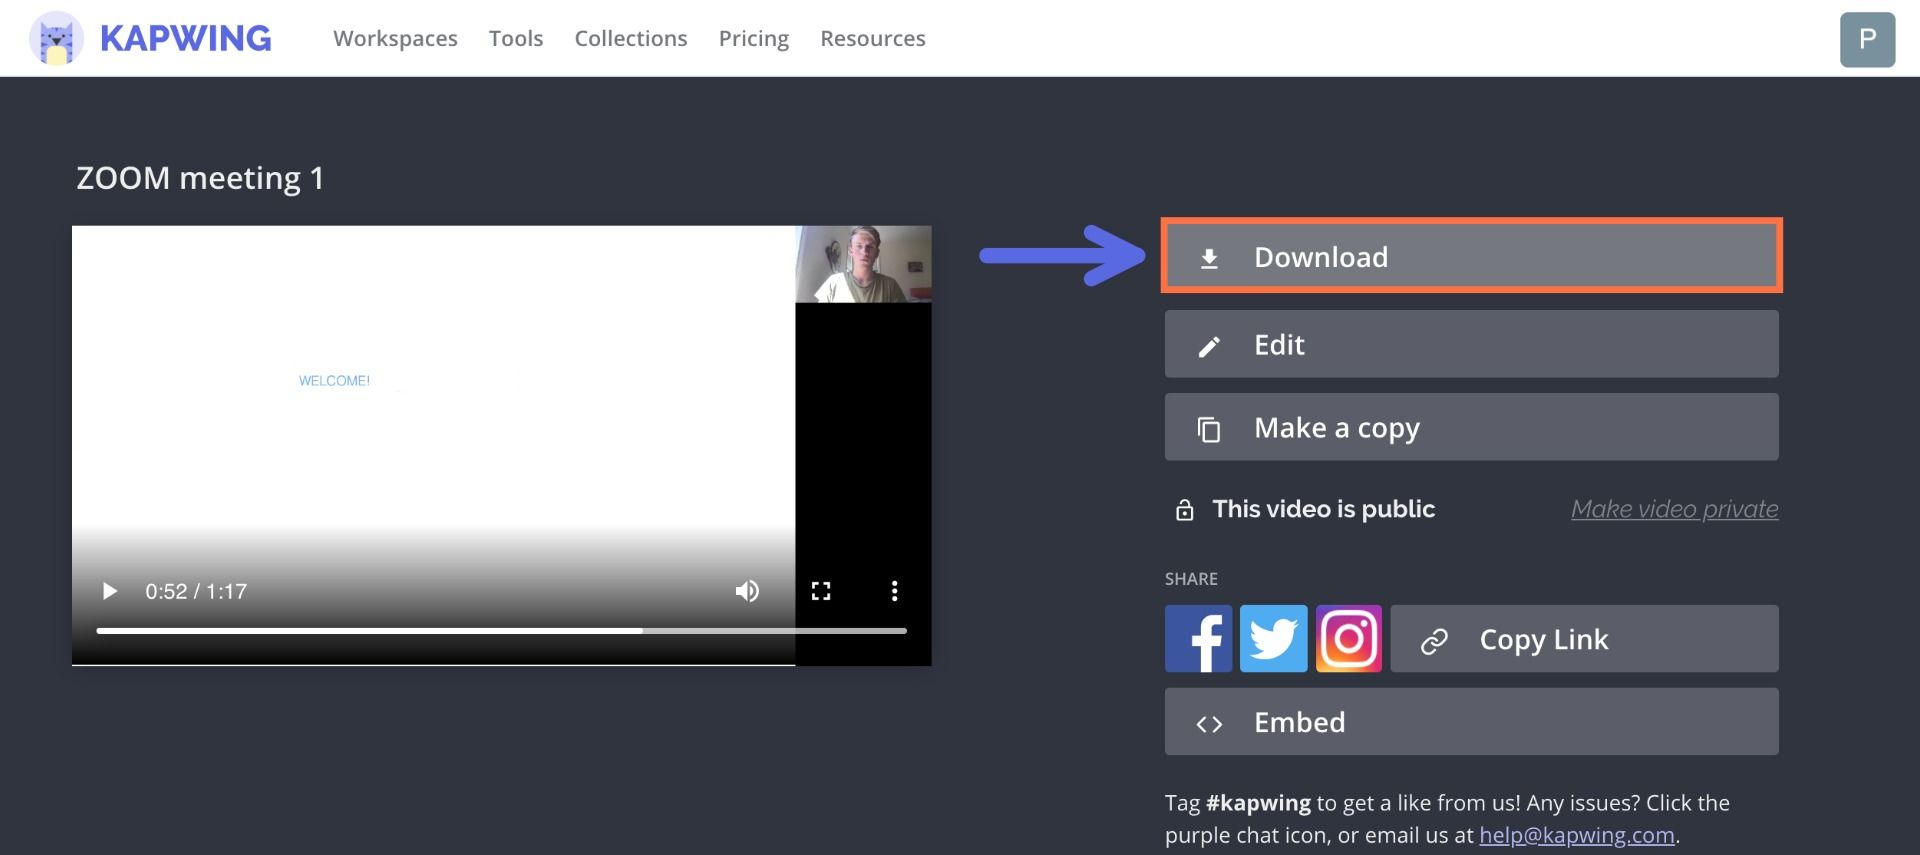Share video to Instagram
The width and height of the screenshot is (1920, 855).
(1348, 639)
